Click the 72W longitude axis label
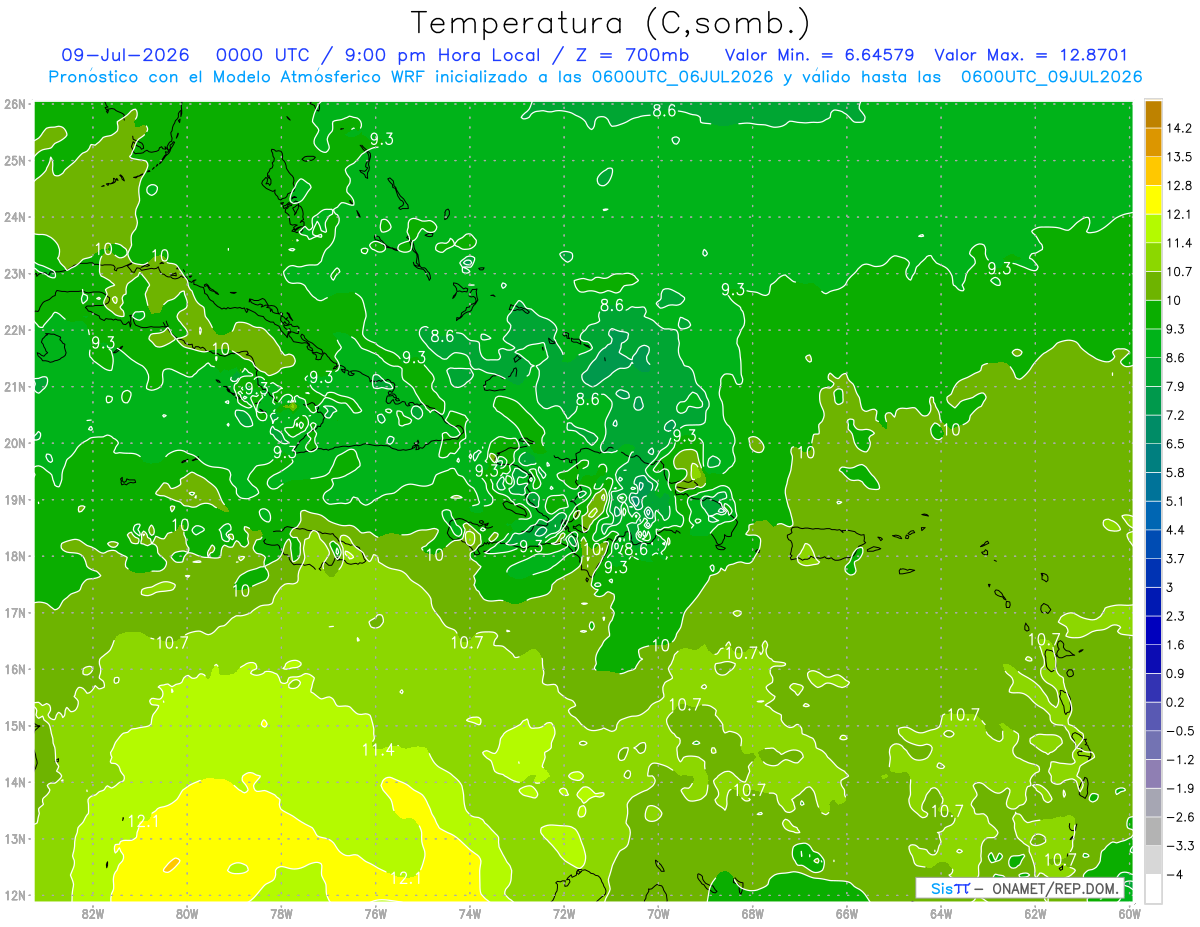1200x927 pixels. 564,913
